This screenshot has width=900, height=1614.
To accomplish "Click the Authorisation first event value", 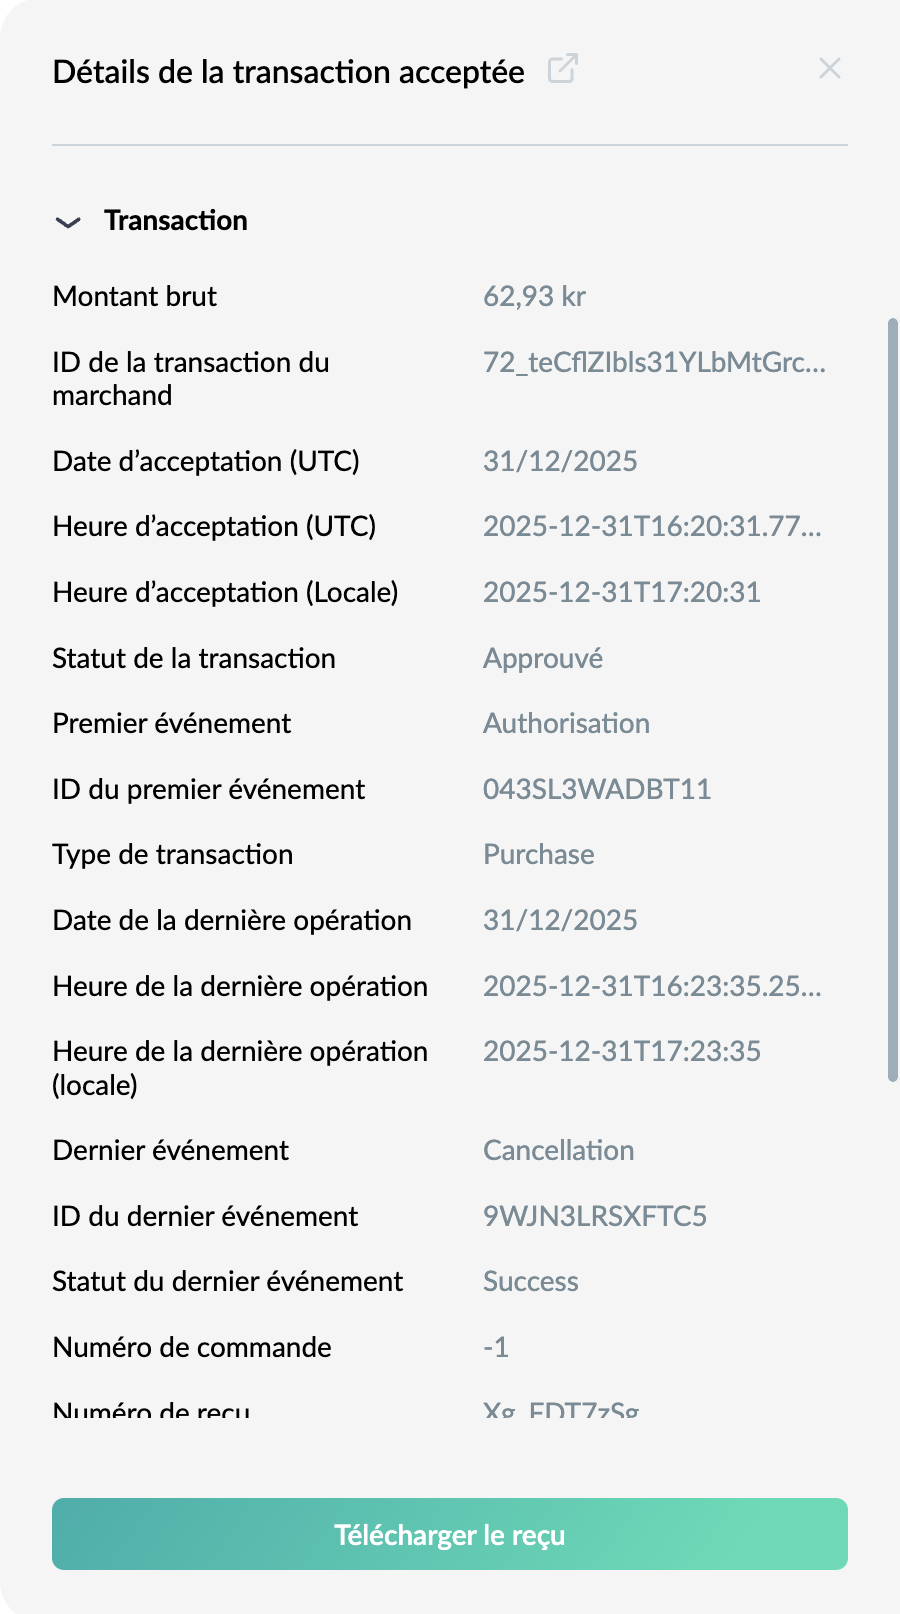I will point(567,724).
